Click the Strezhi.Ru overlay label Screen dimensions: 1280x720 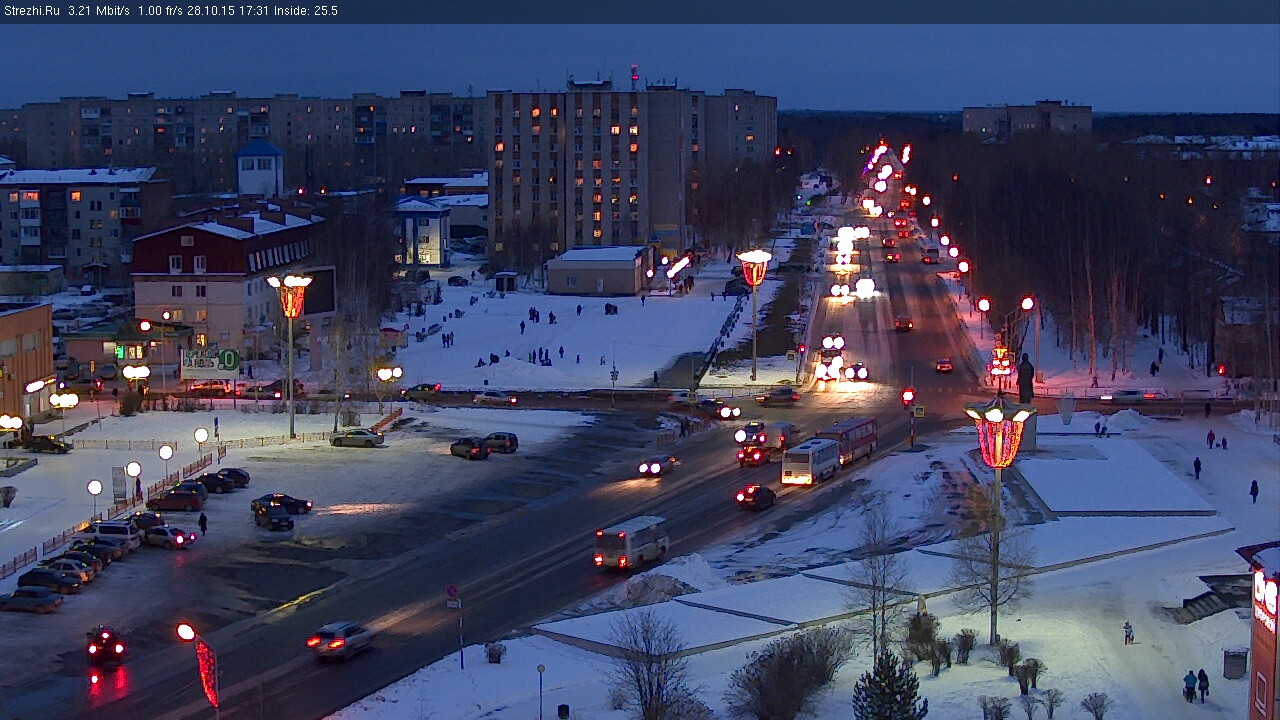pos(32,11)
